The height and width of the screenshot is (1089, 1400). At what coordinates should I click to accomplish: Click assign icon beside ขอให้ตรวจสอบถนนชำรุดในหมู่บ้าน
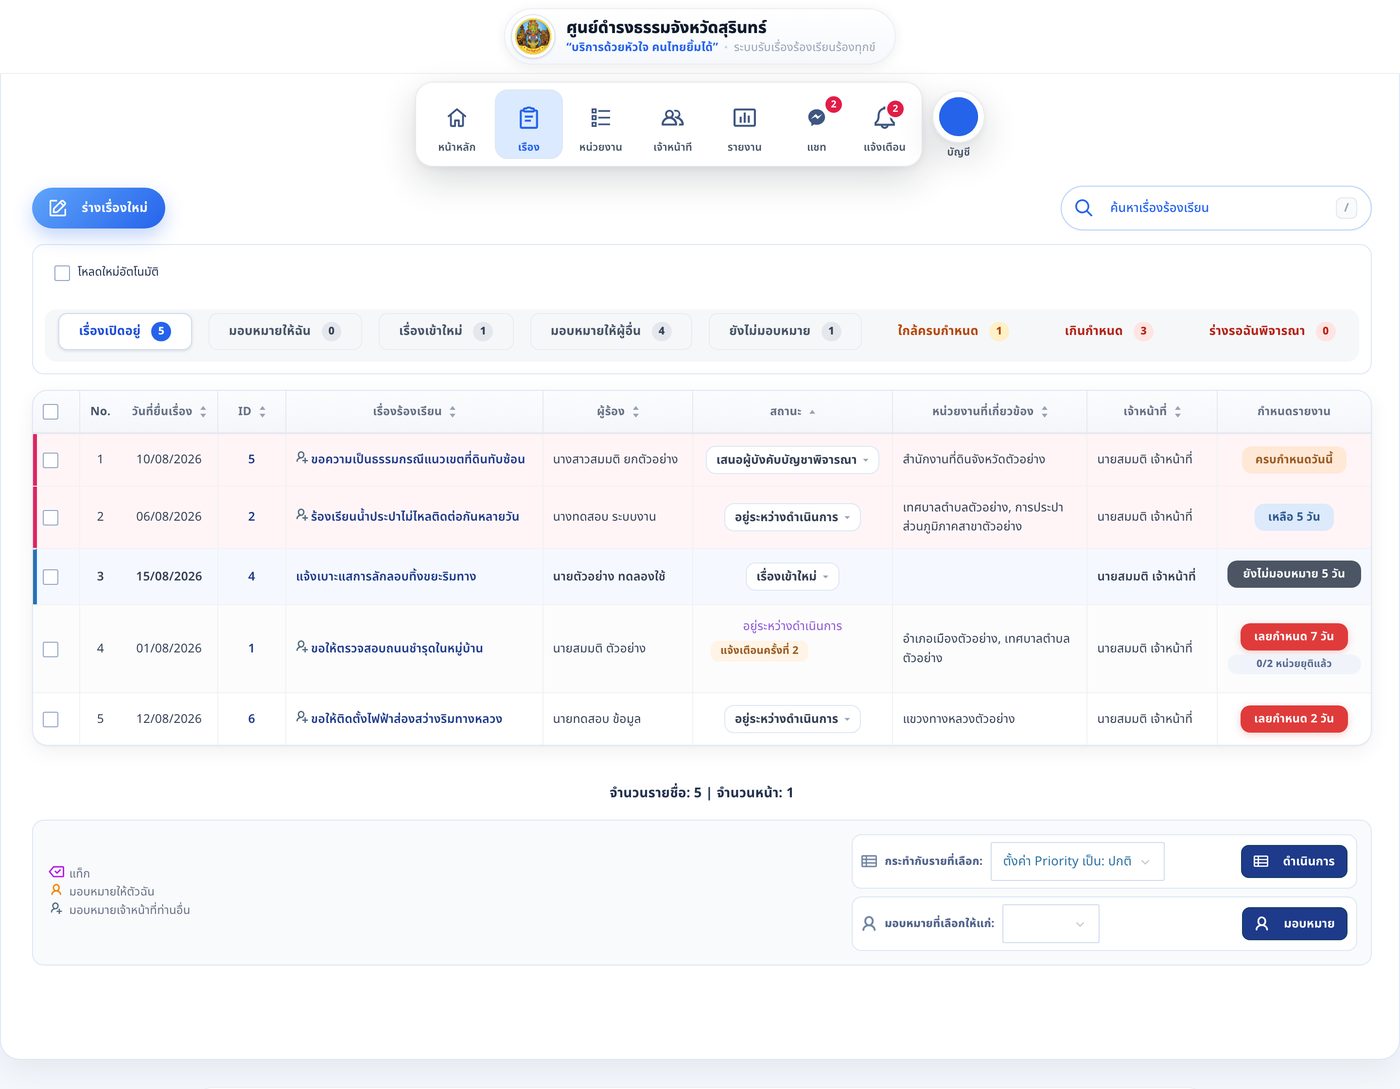[x=302, y=647]
